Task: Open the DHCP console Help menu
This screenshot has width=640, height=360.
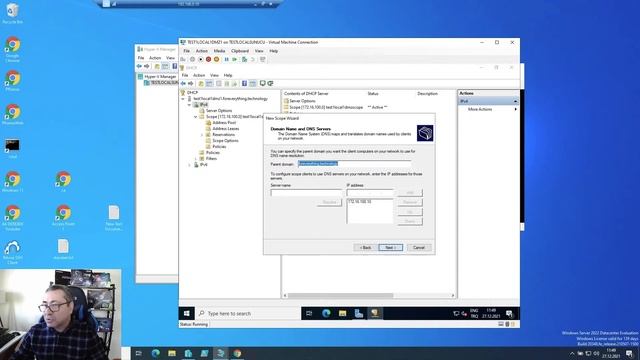Action: pyautogui.click(x=228, y=76)
